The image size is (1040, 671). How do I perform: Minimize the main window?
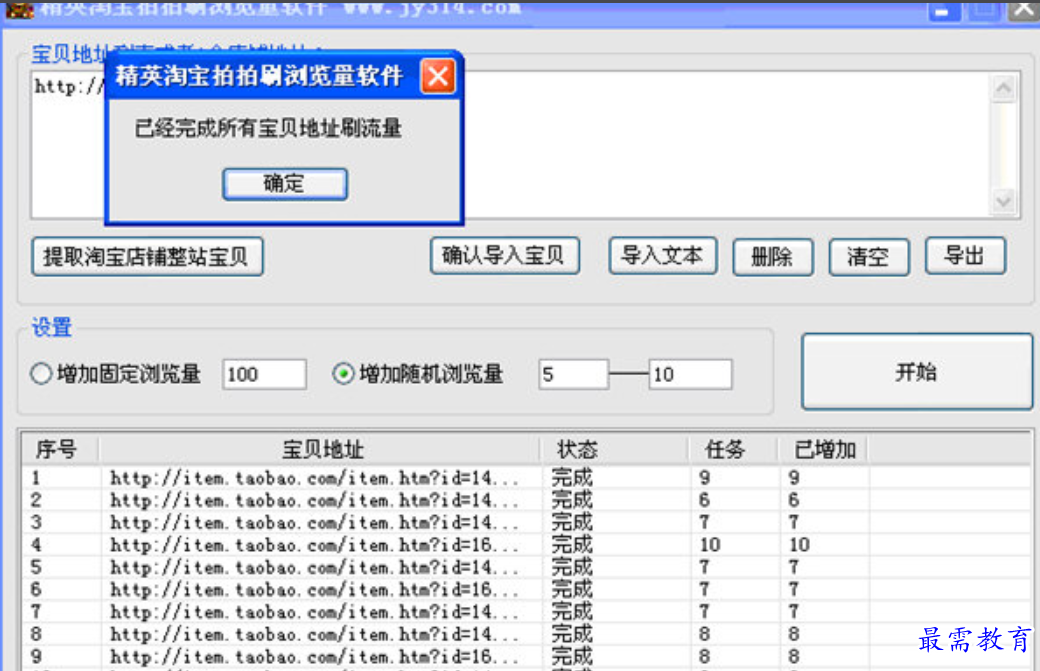coord(943,11)
